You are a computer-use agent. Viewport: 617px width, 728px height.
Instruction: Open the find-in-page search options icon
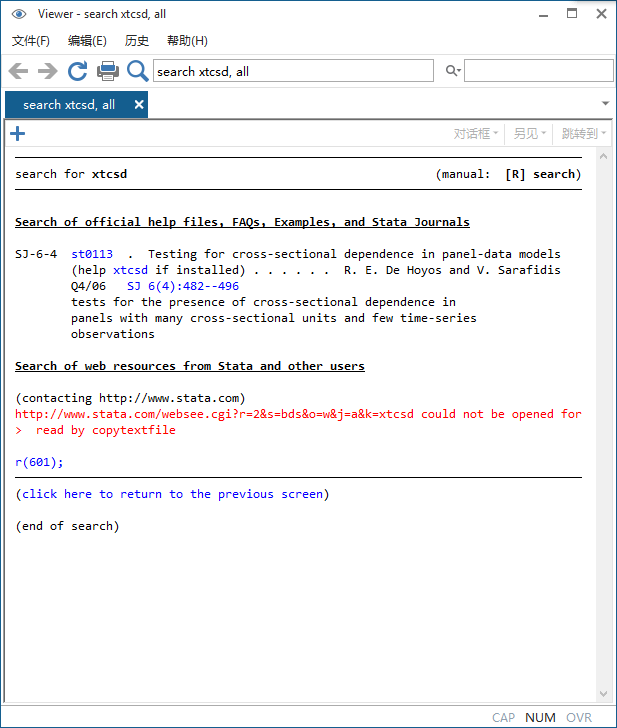point(453,71)
